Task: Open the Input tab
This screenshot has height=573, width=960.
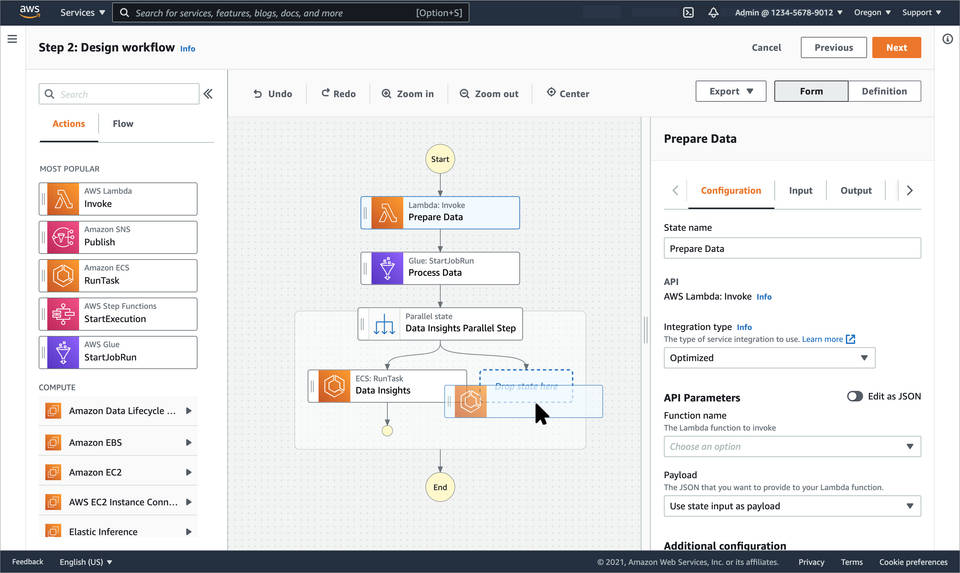Action: [800, 190]
